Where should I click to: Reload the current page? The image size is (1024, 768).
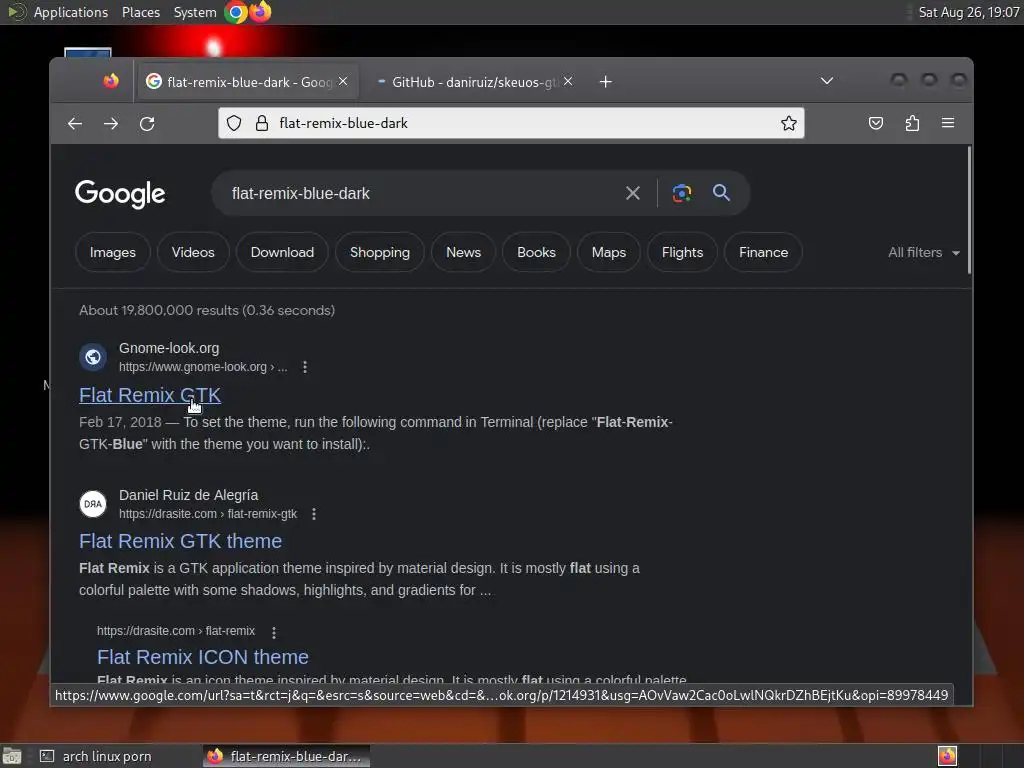tap(147, 123)
